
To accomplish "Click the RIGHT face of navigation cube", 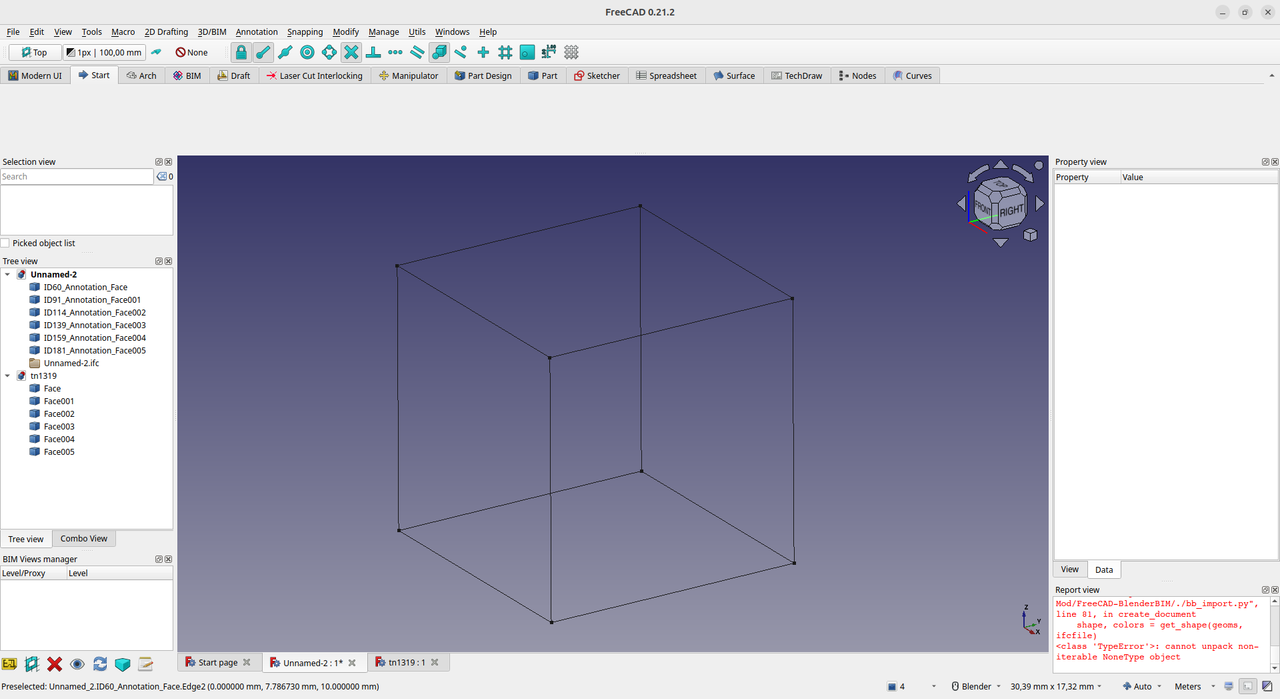I will 1012,211.
